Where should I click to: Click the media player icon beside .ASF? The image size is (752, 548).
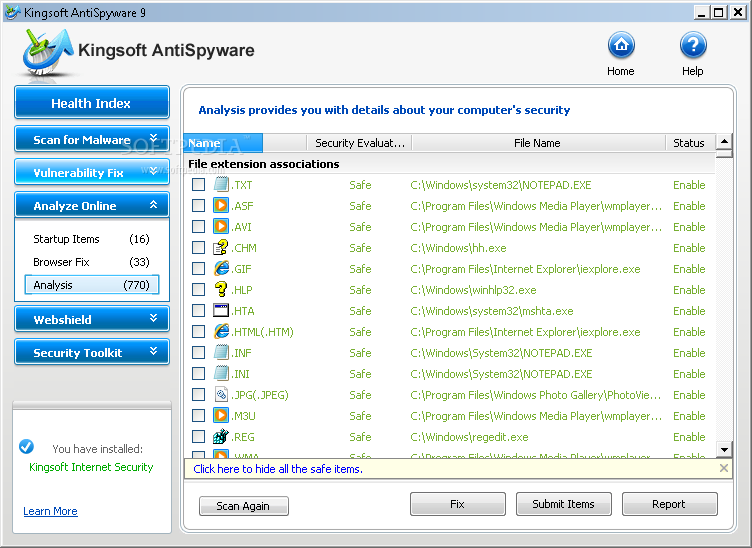pos(221,206)
